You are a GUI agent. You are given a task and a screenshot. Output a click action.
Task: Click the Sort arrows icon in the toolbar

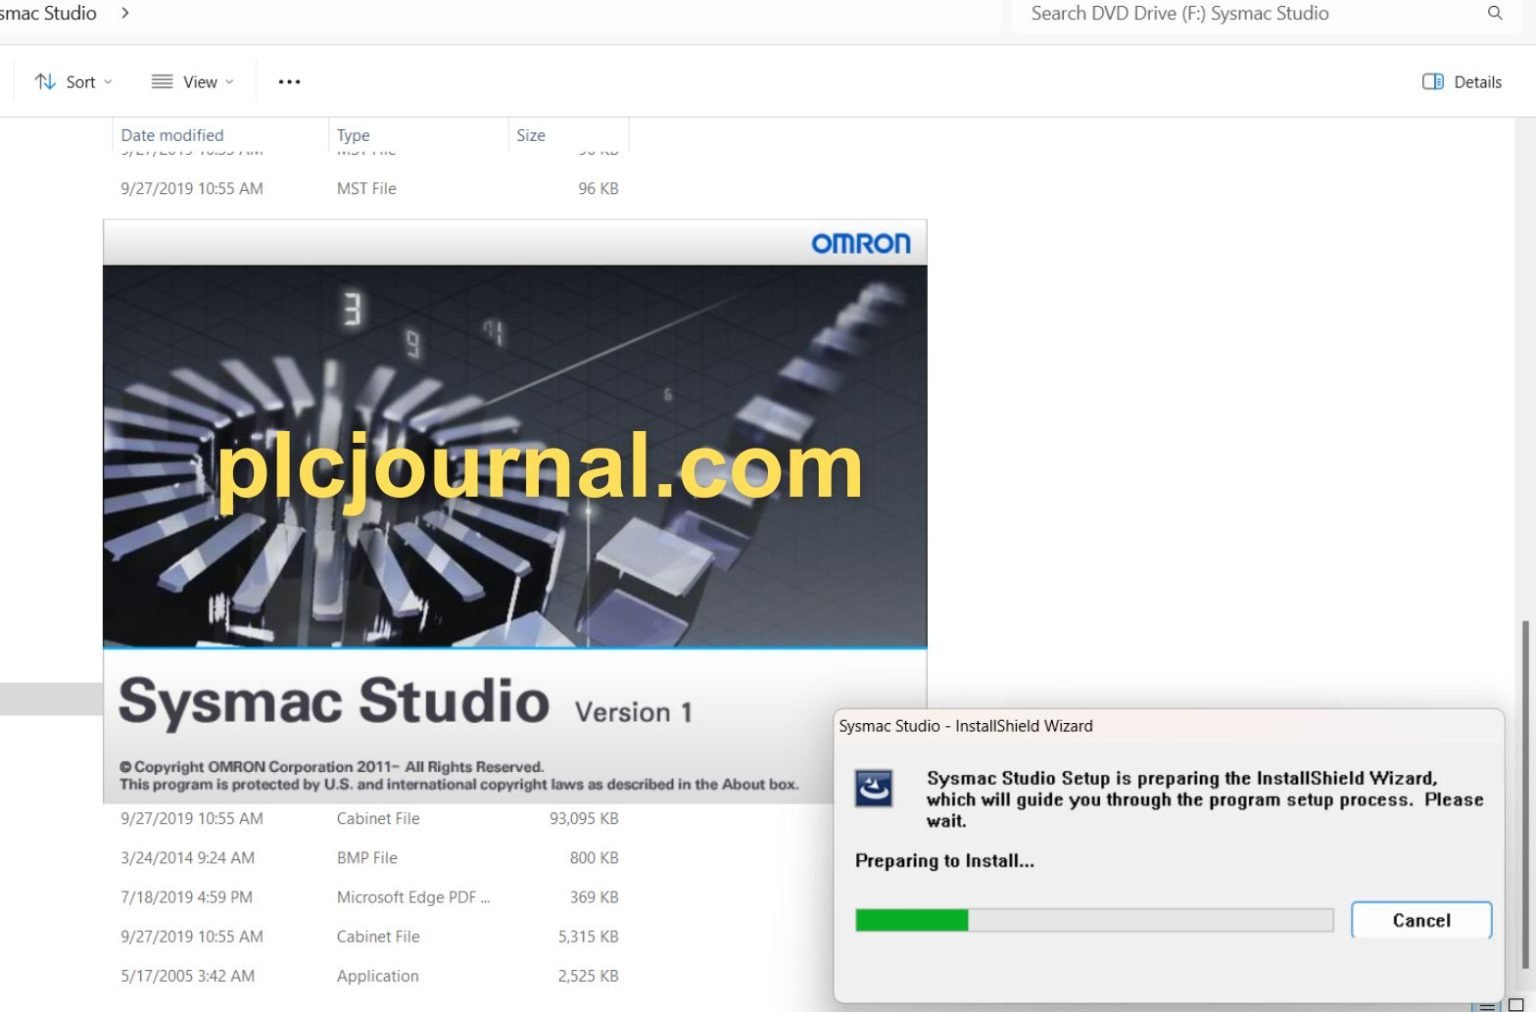(x=44, y=81)
